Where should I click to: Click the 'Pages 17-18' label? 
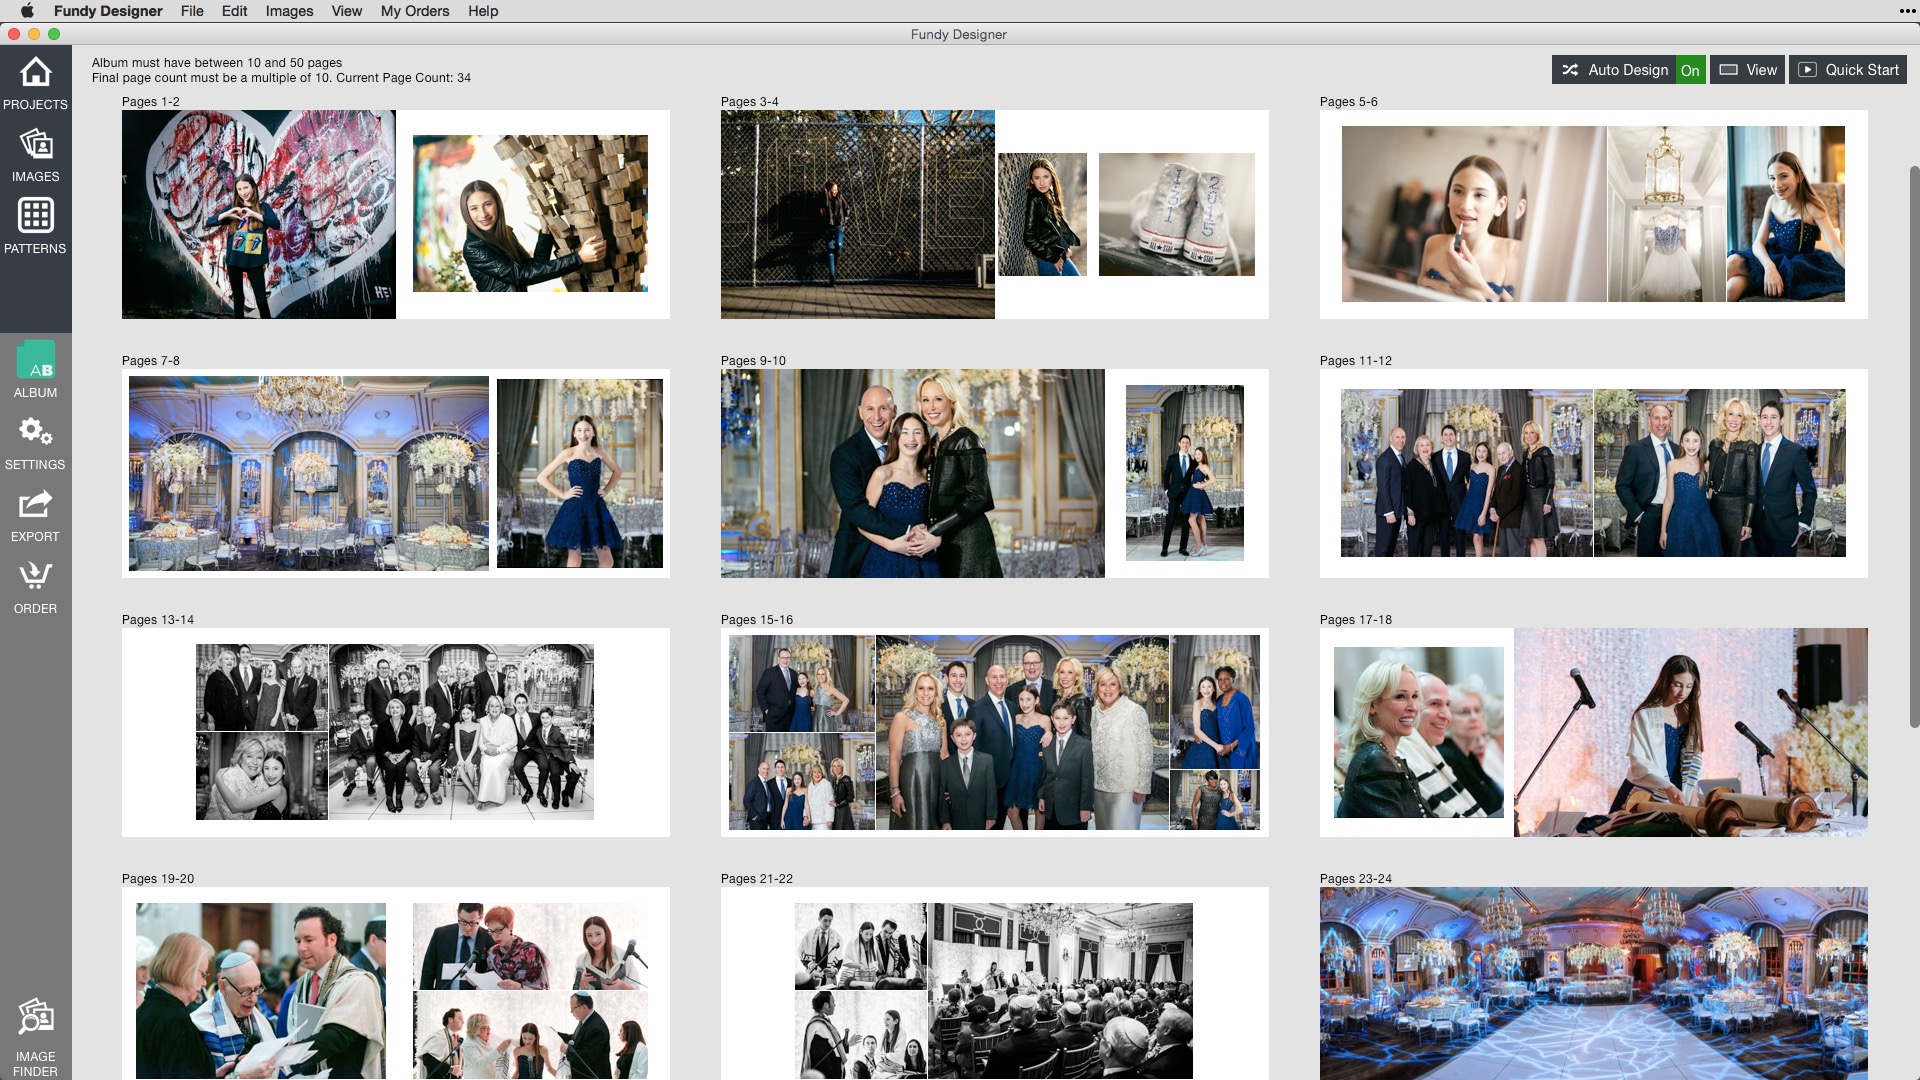(1355, 620)
